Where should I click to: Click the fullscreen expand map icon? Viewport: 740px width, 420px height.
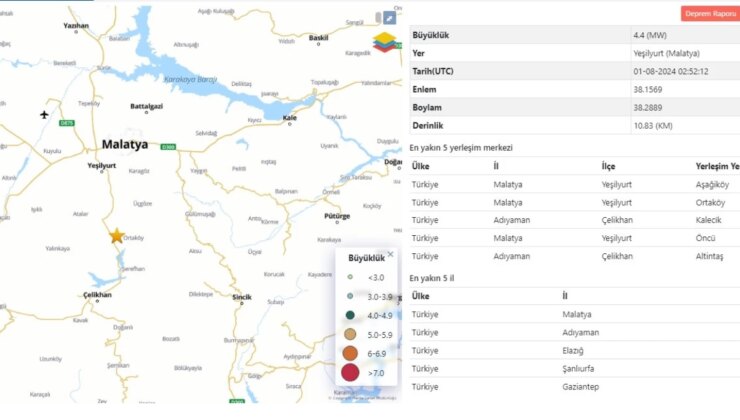point(389,18)
